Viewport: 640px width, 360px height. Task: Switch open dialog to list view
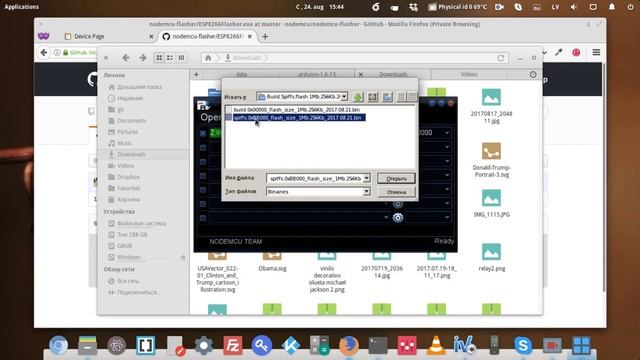402,97
